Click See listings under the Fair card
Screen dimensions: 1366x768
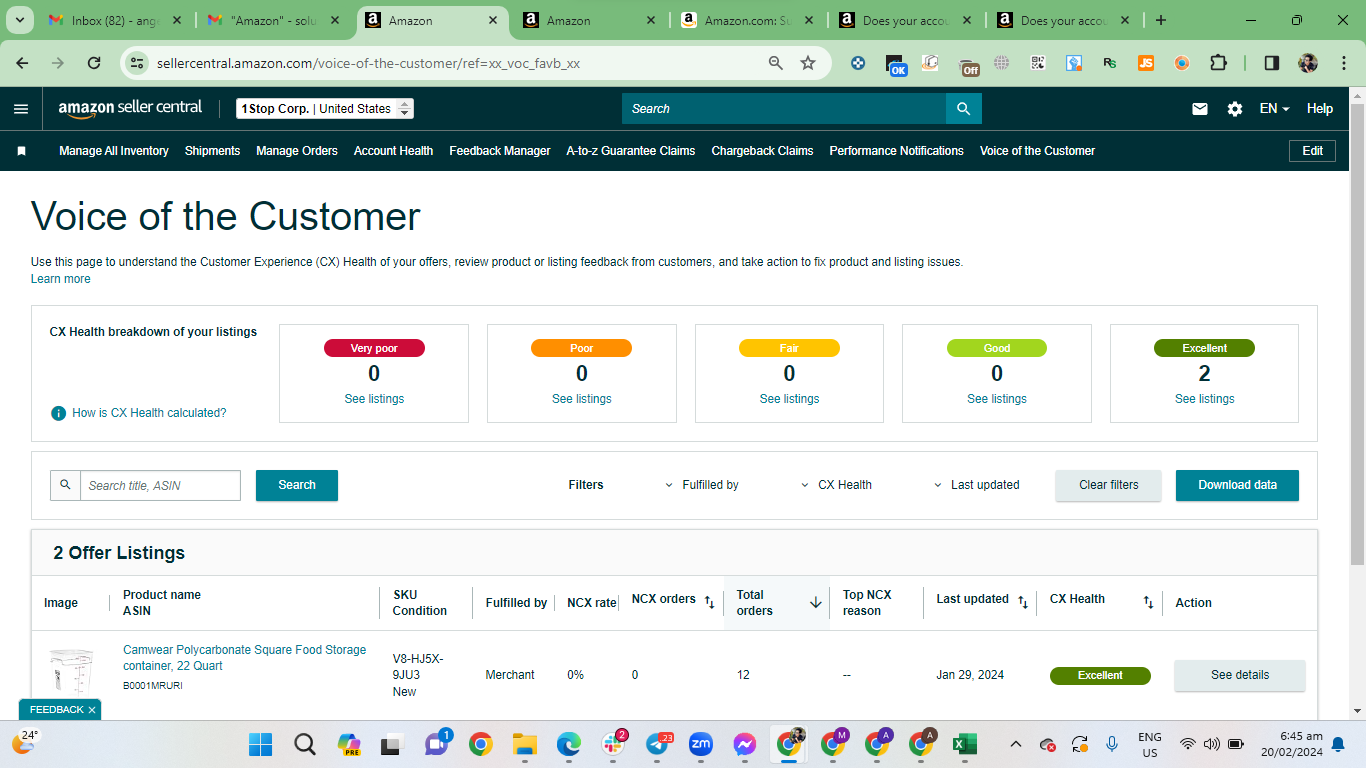(789, 399)
